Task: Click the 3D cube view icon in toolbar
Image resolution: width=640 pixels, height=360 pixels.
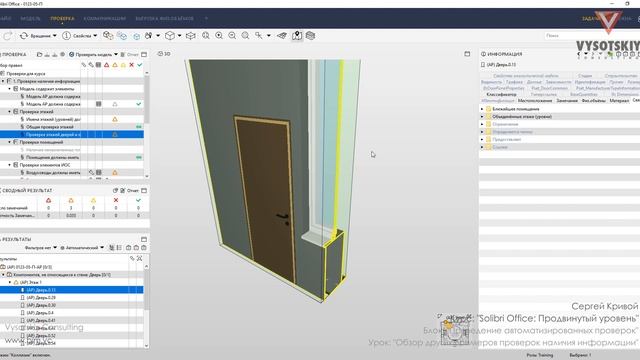Action: point(170,36)
